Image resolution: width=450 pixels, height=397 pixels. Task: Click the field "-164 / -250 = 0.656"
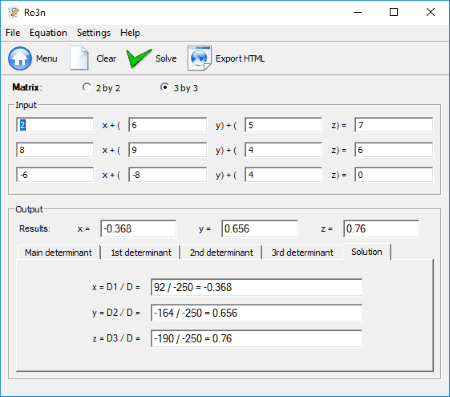click(256, 313)
